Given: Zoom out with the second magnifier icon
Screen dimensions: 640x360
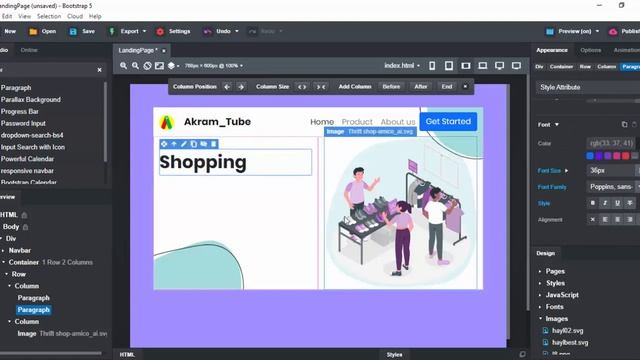Looking at the screenshot, I should click(135, 66).
